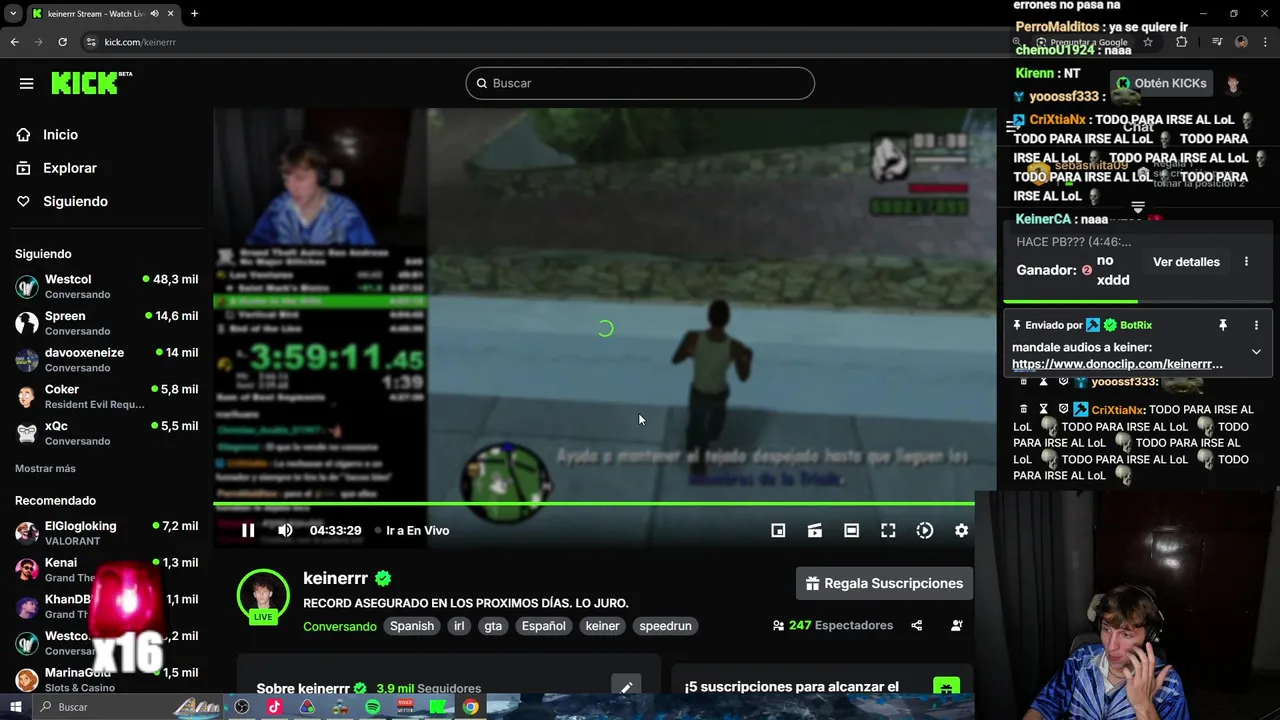
Task: Select the Español tag
Action: tap(543, 626)
